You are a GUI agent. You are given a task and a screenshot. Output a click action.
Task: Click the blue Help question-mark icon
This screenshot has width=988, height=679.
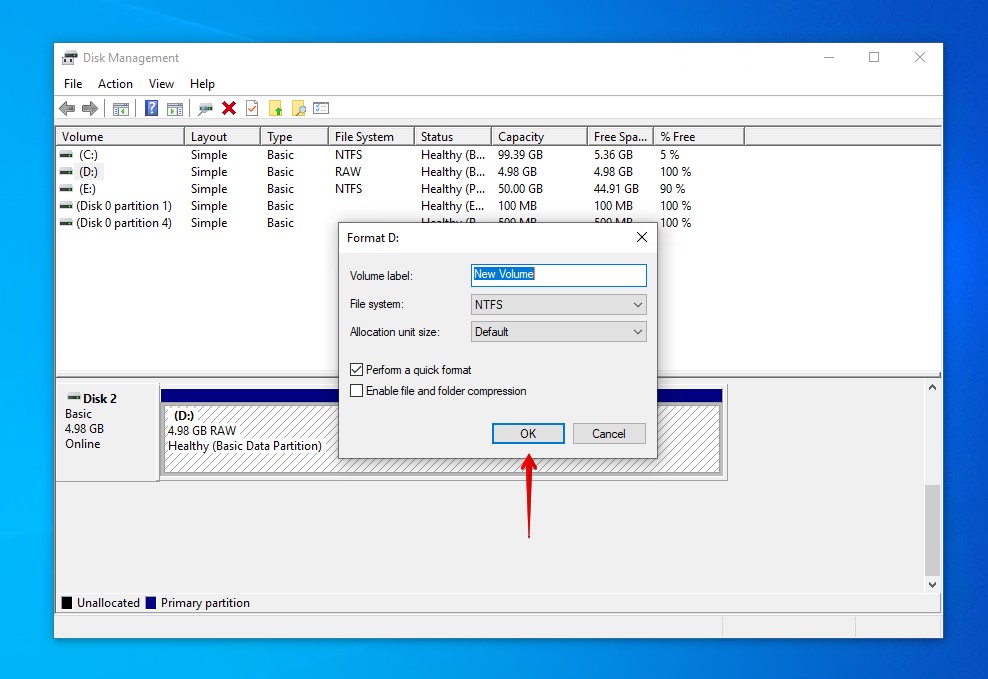151,108
